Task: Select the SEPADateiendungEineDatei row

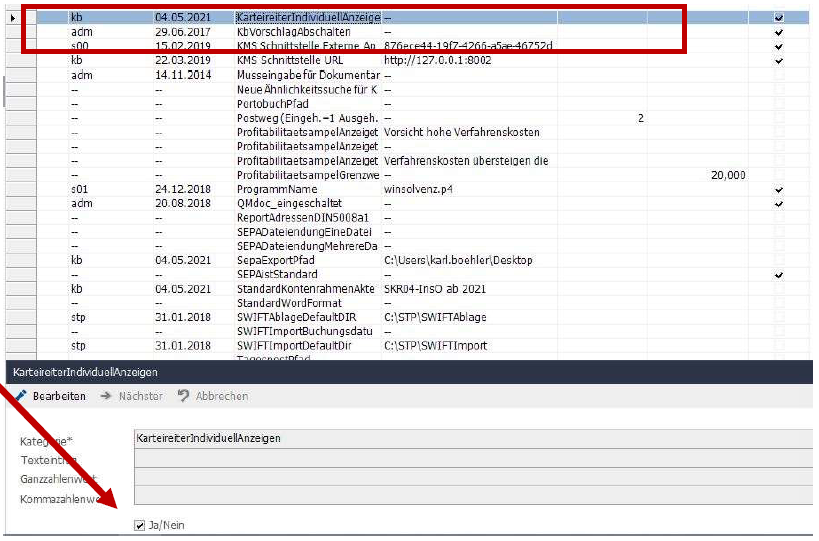Action: [305, 232]
